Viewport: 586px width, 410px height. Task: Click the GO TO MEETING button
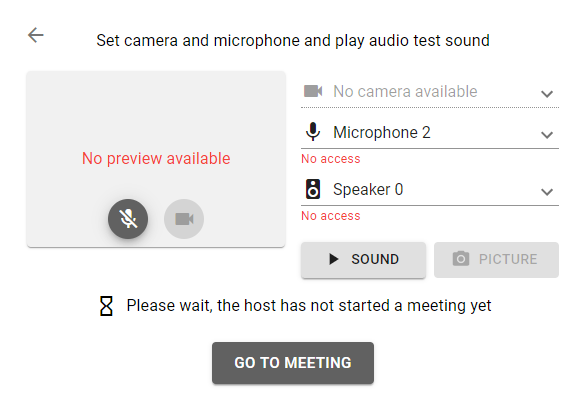293,363
